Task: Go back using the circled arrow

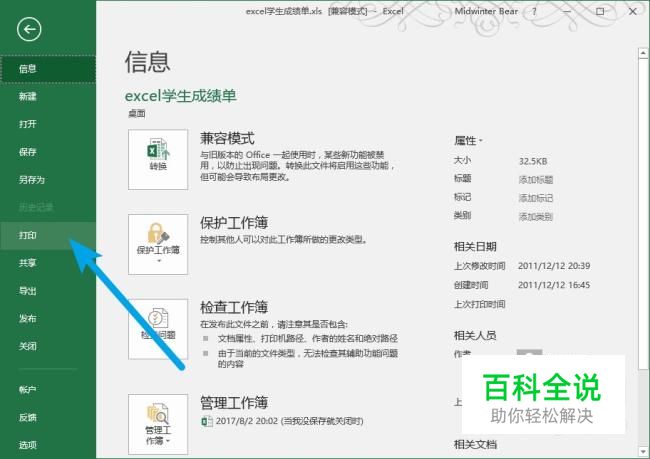Action: click(x=29, y=29)
